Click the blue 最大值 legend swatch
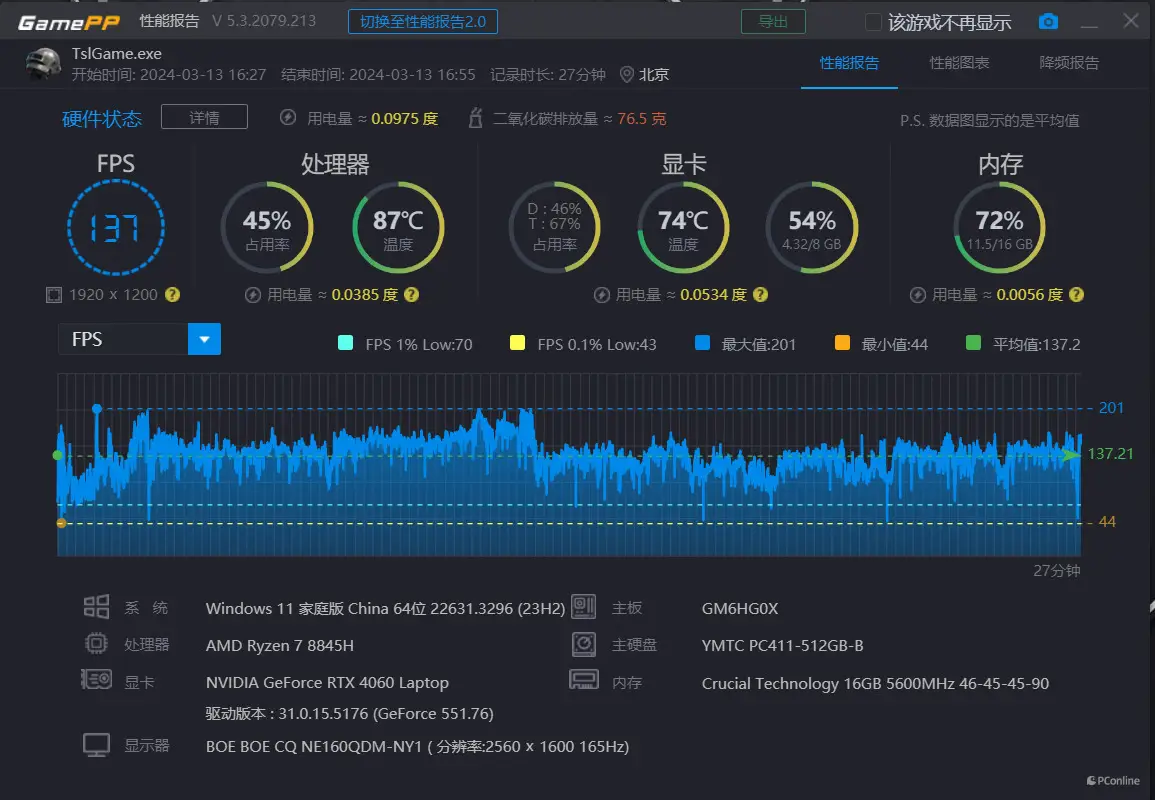 [702, 343]
